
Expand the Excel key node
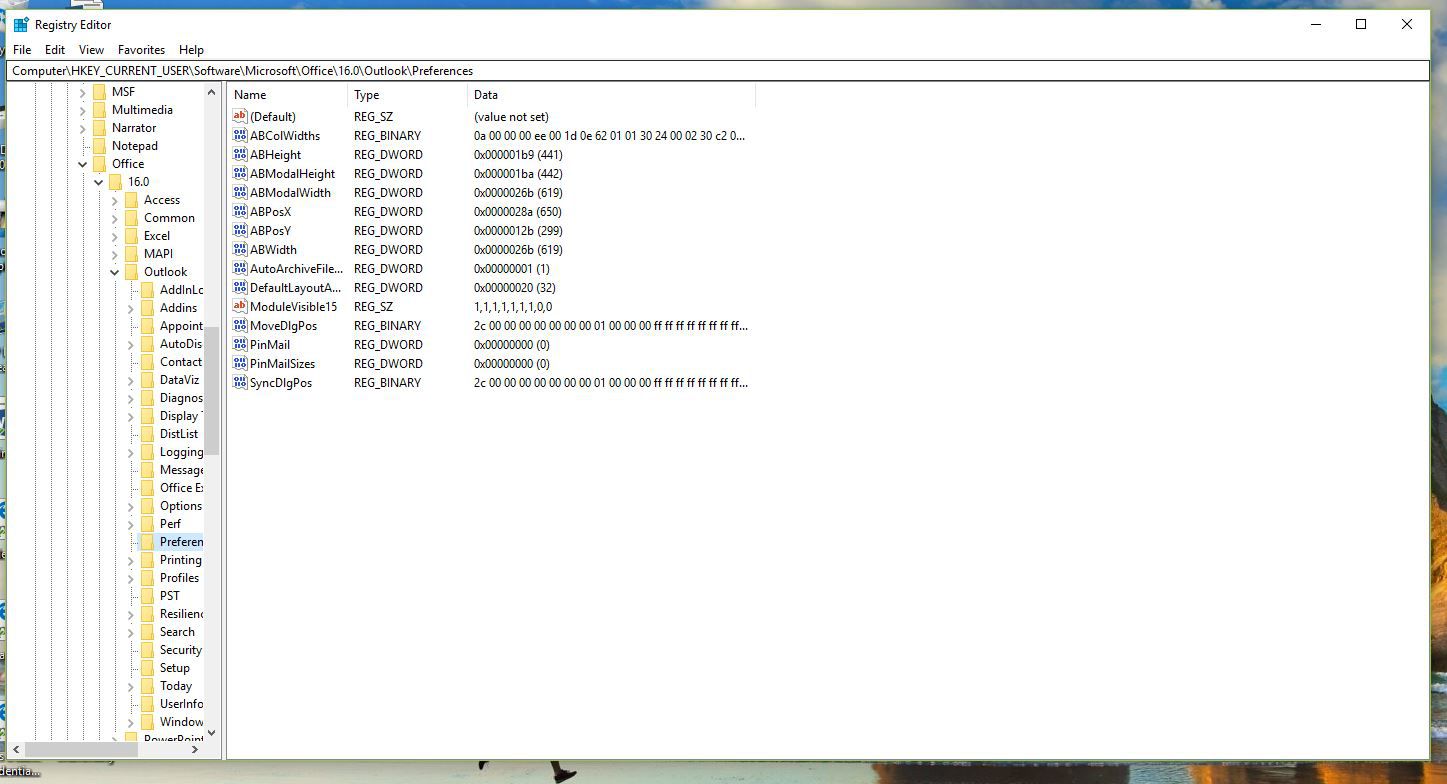click(x=115, y=236)
